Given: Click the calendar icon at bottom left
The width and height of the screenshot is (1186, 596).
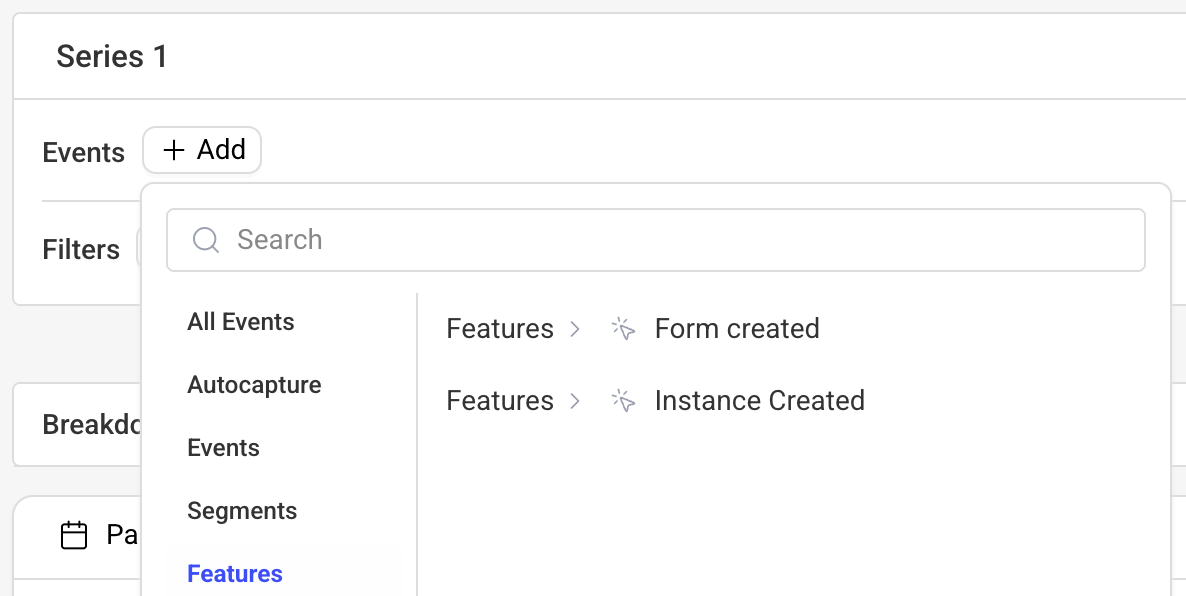Looking at the screenshot, I should pos(74,535).
